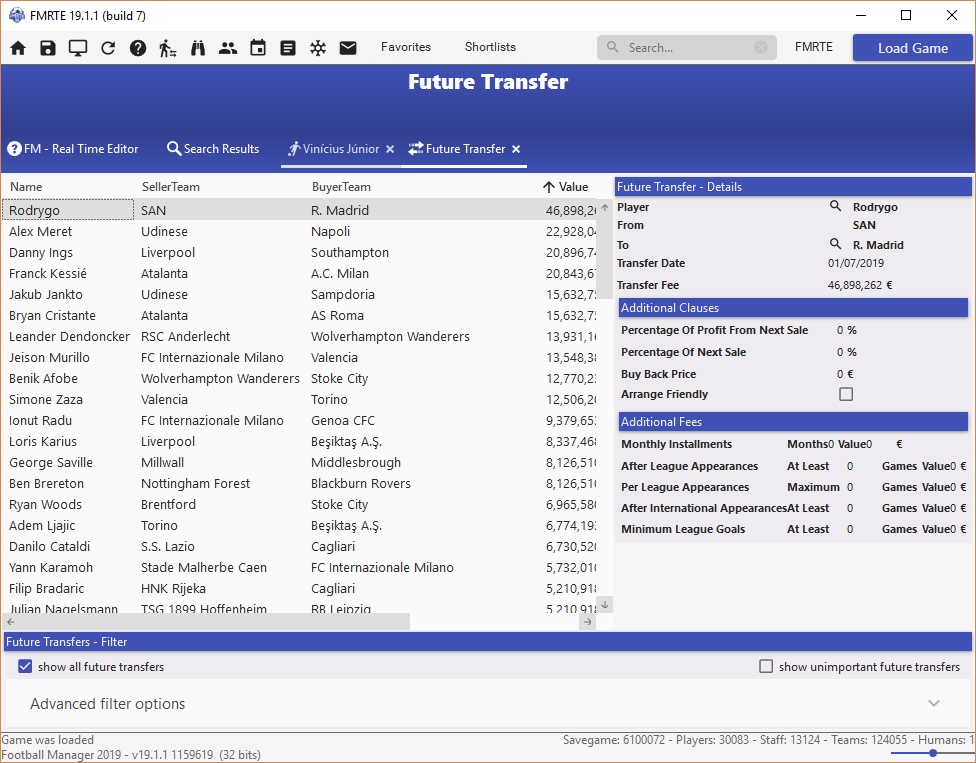Tick the Arrange Friendly checkbox
Viewport: 976px width, 763px height.
click(x=846, y=394)
